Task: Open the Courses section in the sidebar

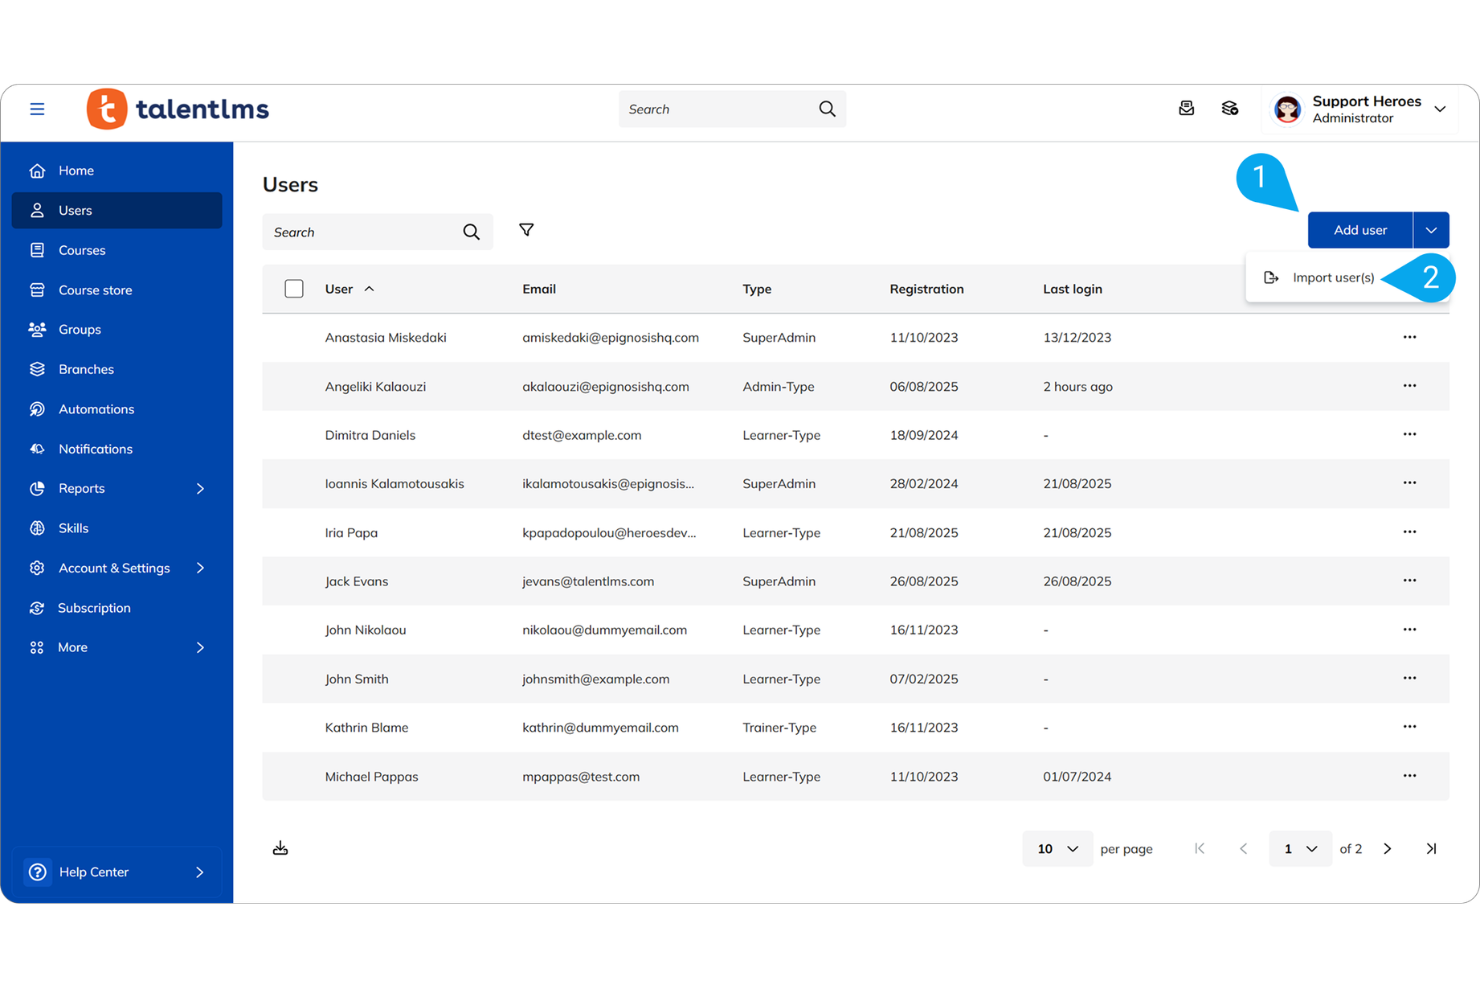Action: click(80, 250)
